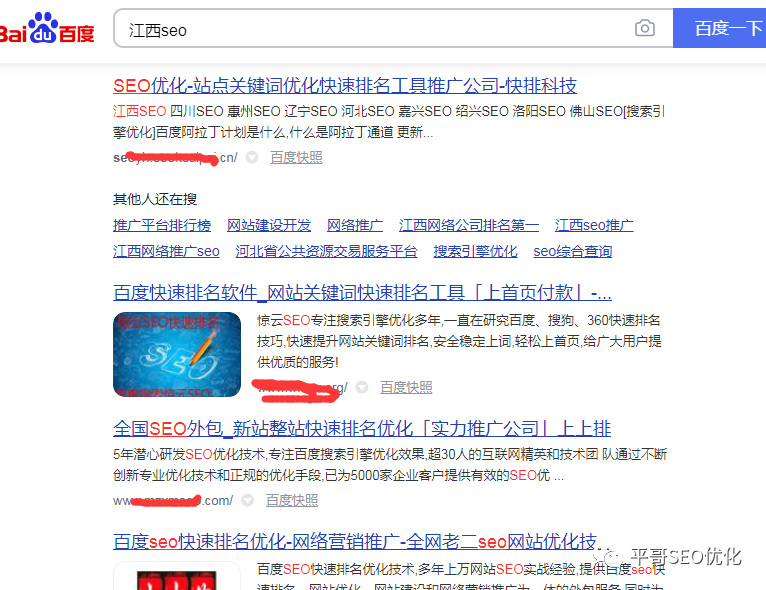Click the www .com/ URL text of third result

[173, 501]
